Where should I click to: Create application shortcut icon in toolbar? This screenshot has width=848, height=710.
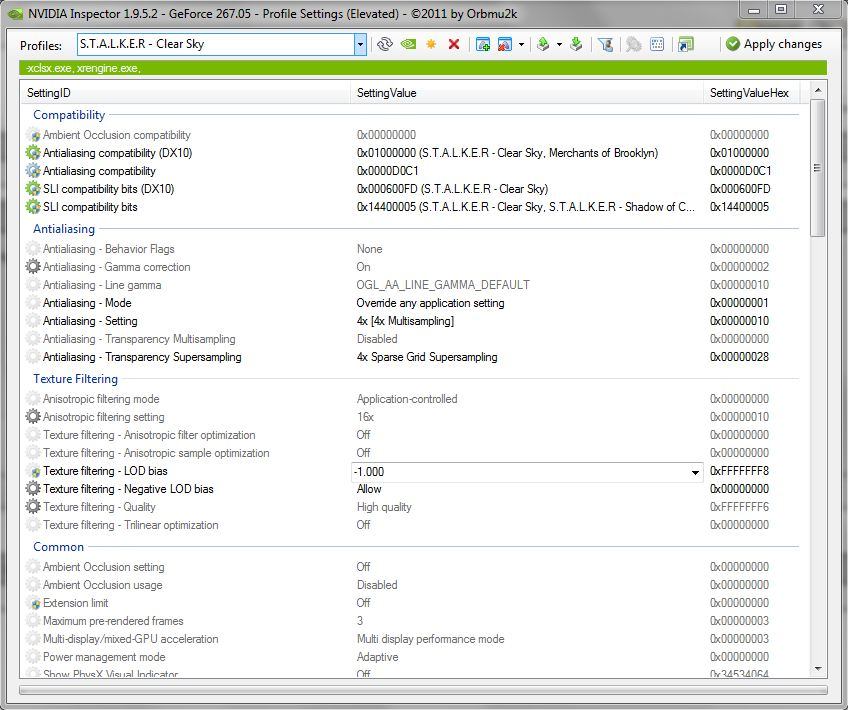click(685, 44)
